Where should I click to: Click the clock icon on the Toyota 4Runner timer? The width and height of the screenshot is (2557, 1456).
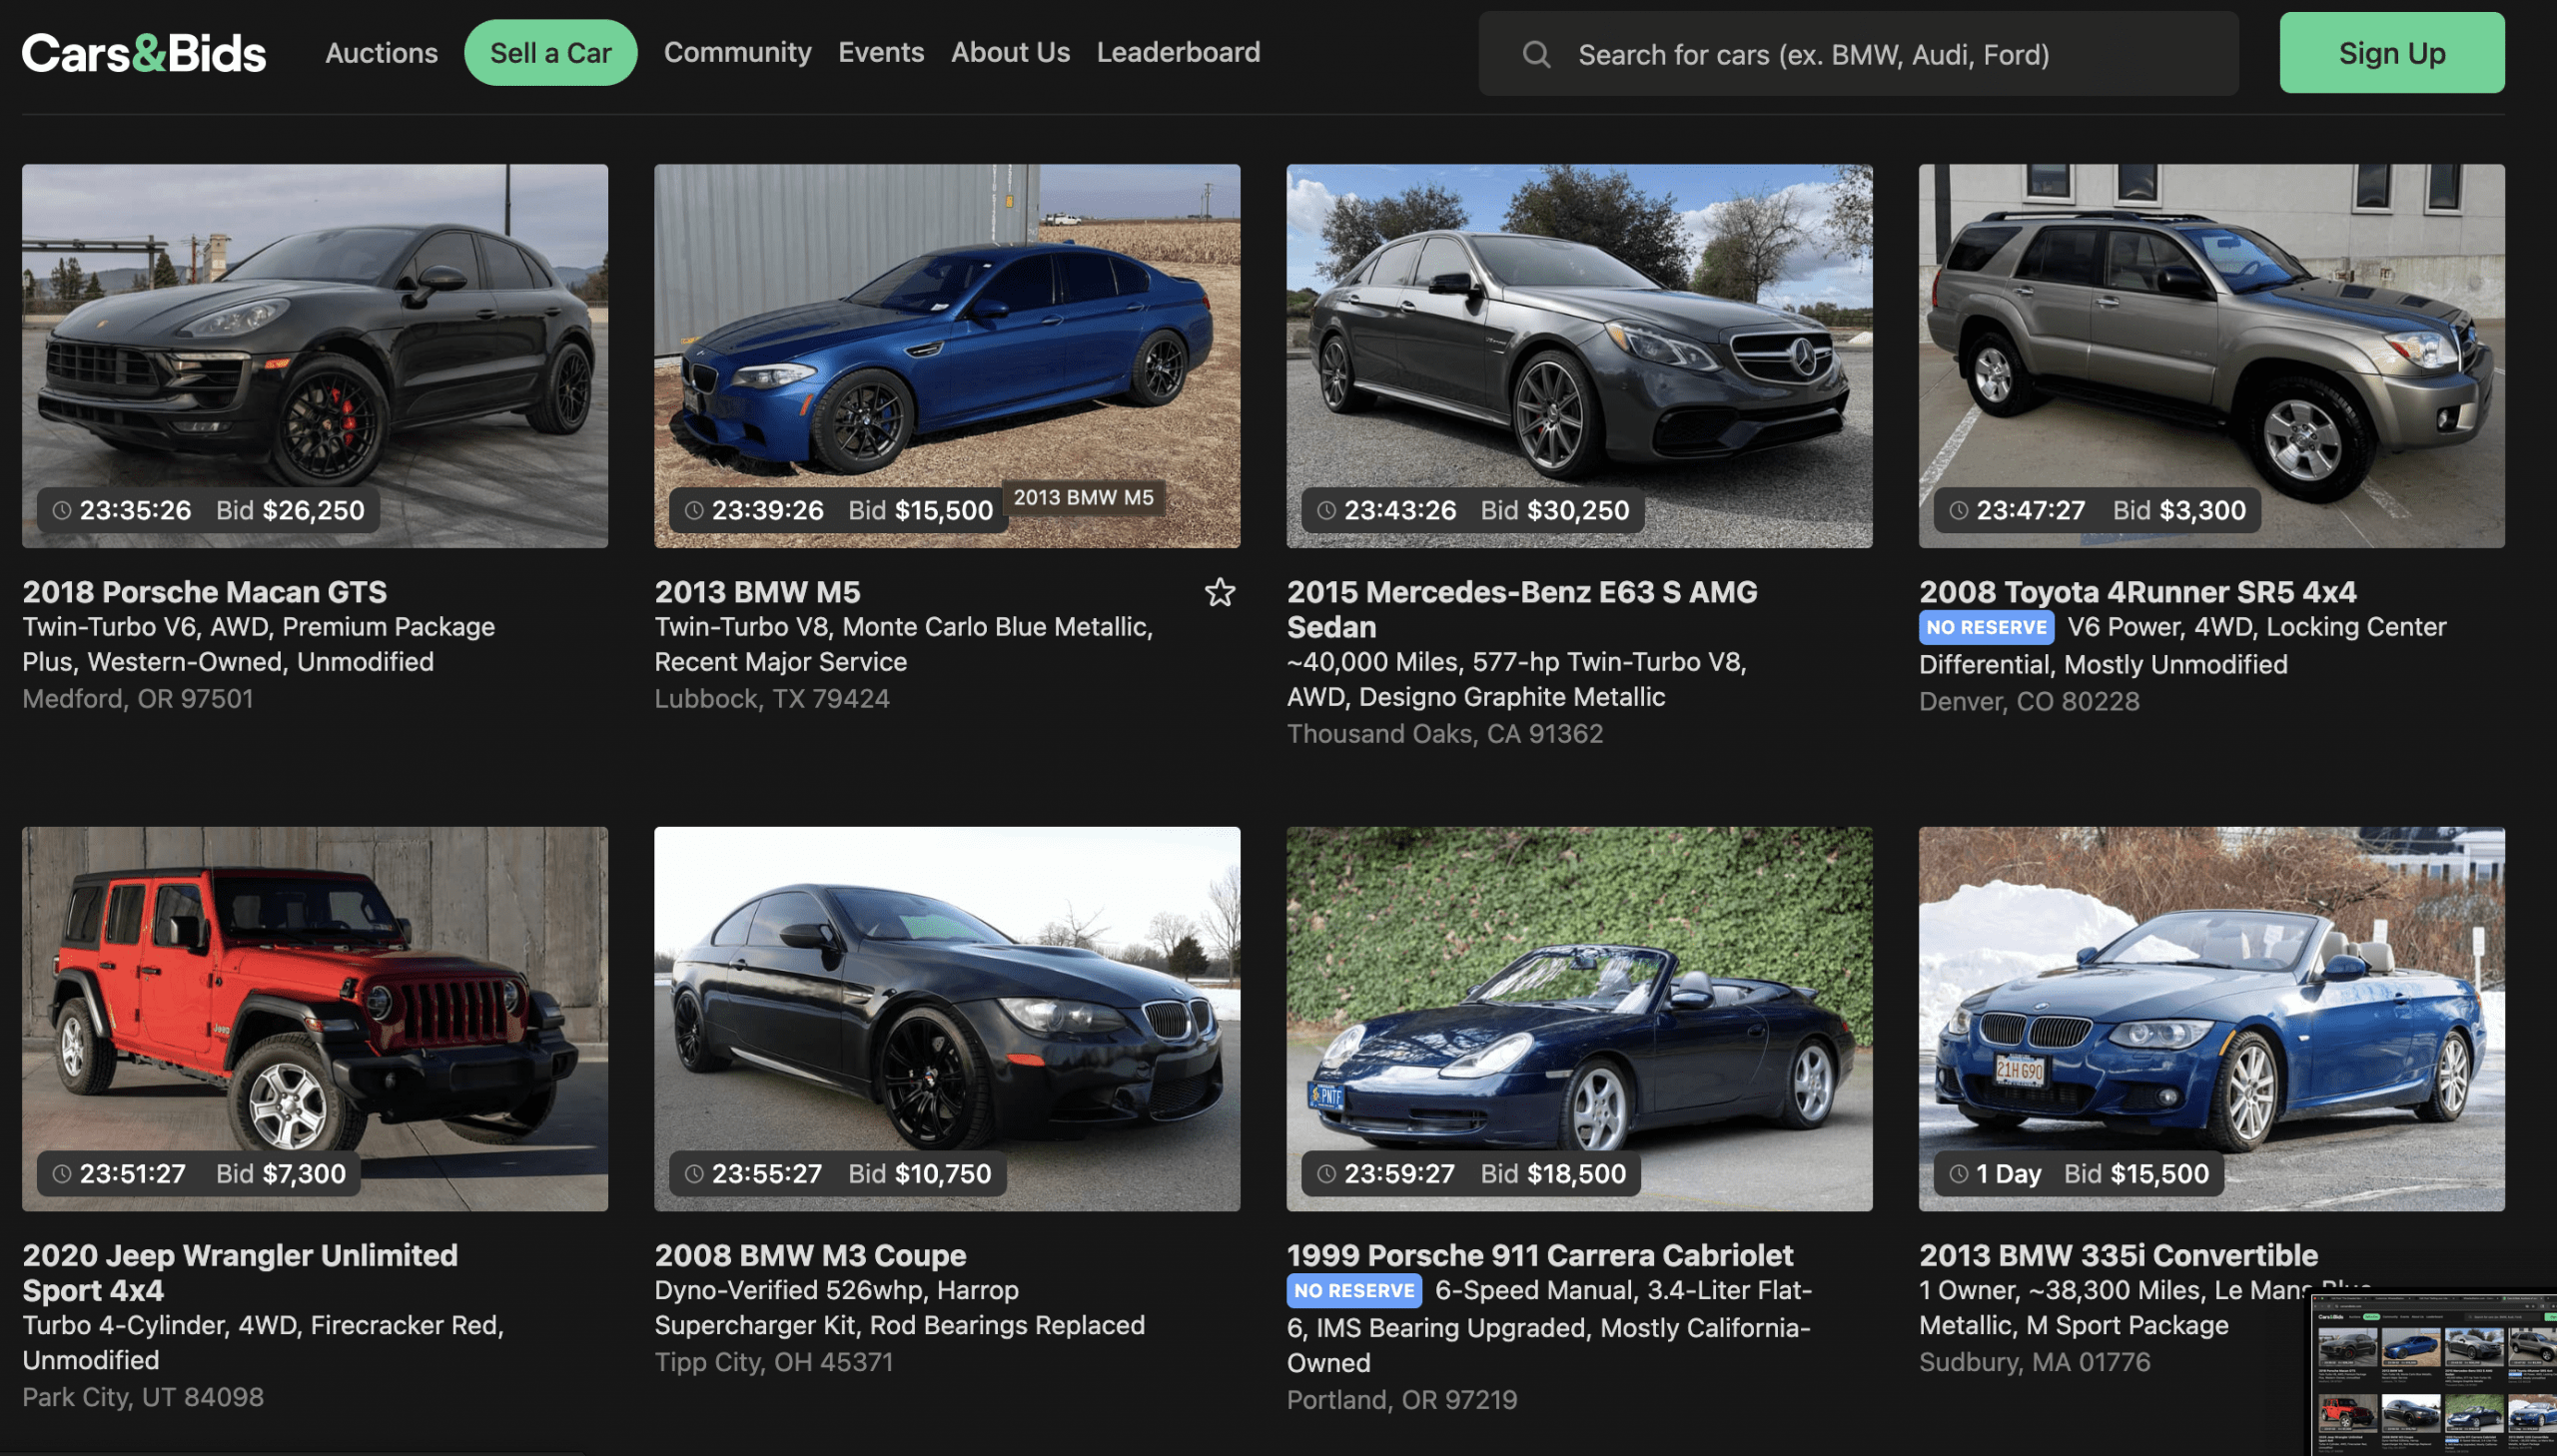click(x=1958, y=510)
